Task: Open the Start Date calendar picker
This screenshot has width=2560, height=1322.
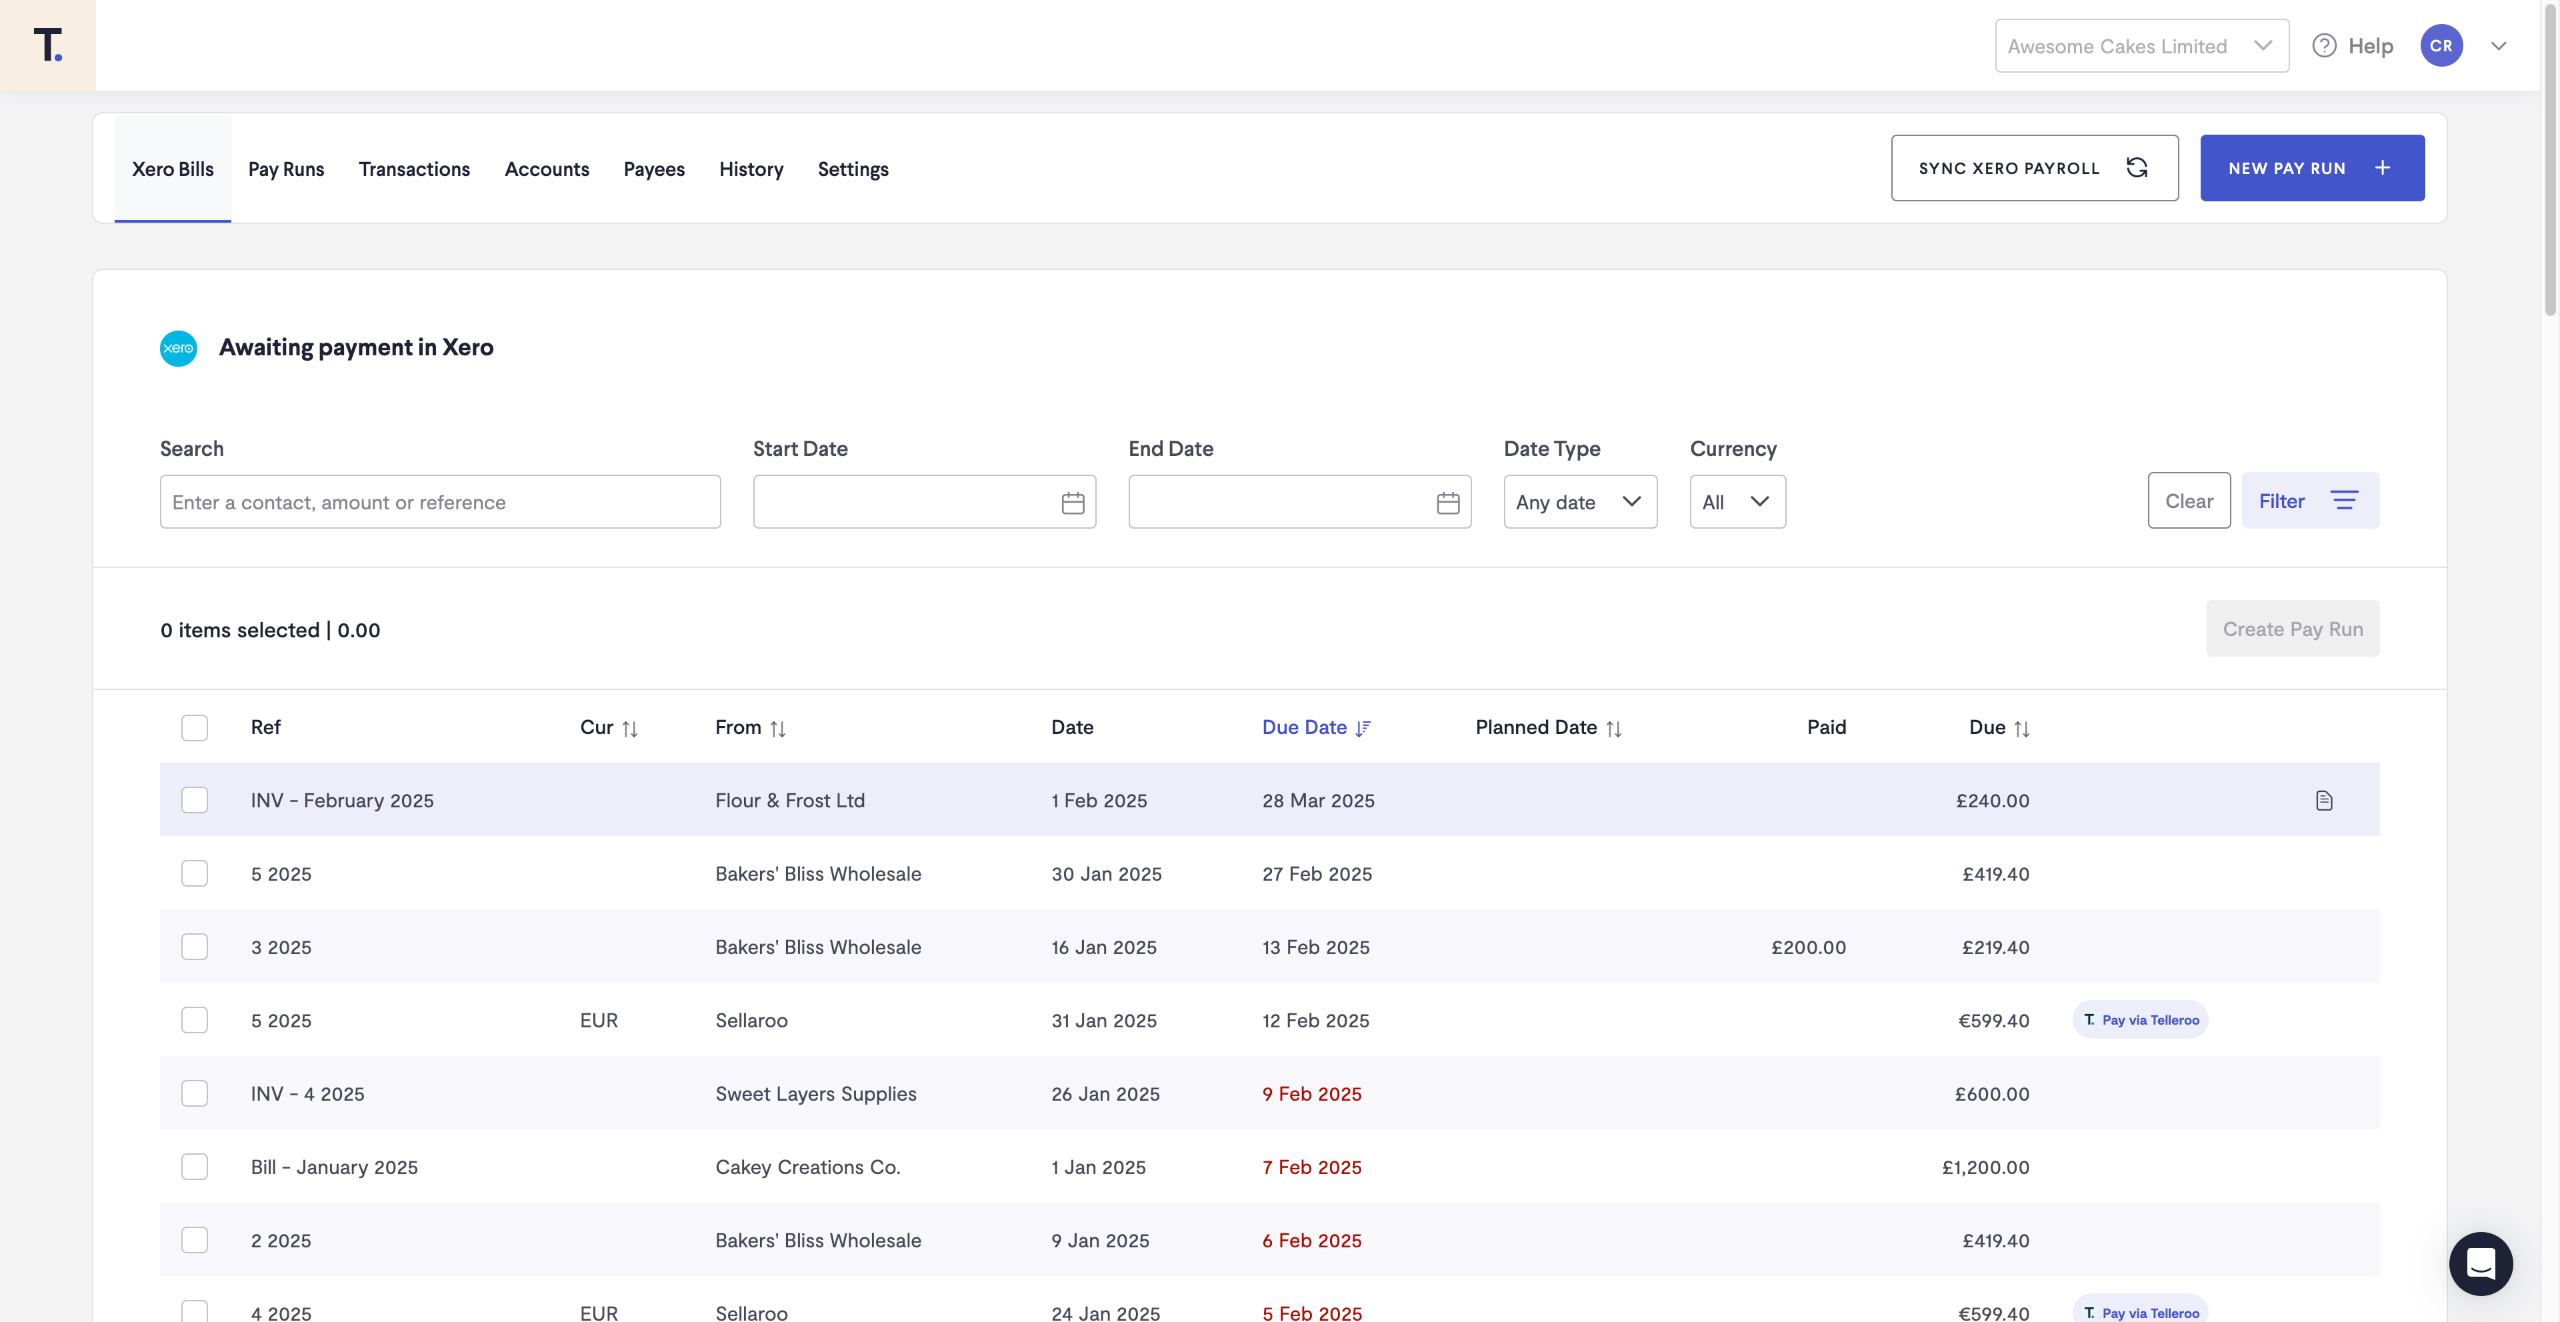Action: tap(1072, 502)
